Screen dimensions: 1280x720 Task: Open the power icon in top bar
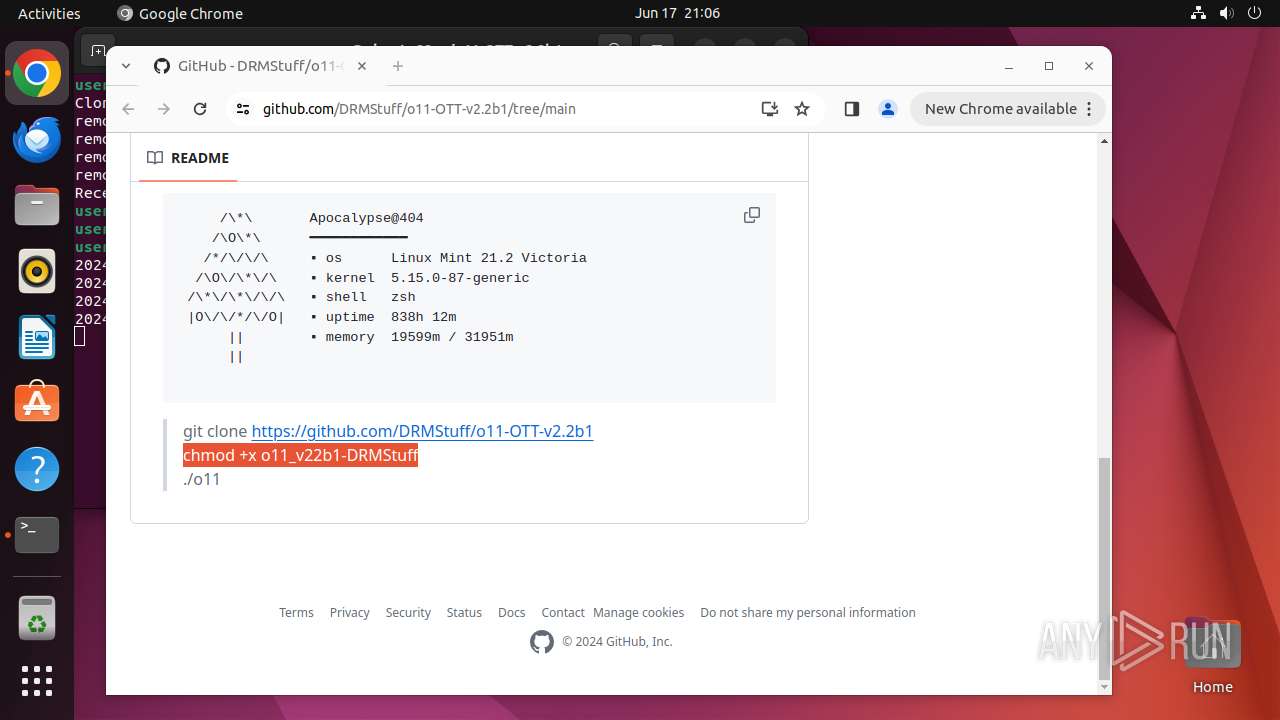[x=1253, y=13]
